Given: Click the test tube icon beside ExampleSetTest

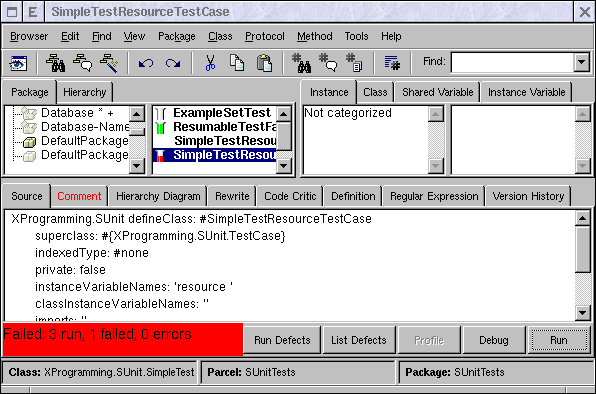Looking at the screenshot, I should click(x=161, y=113).
